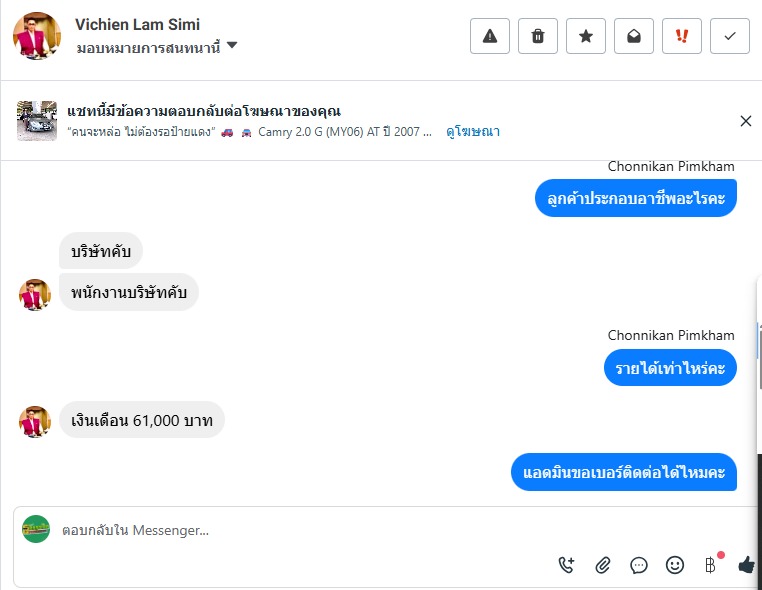The width and height of the screenshot is (762, 590).
Task: Click the spam warning triangle icon
Action: [x=490, y=36]
